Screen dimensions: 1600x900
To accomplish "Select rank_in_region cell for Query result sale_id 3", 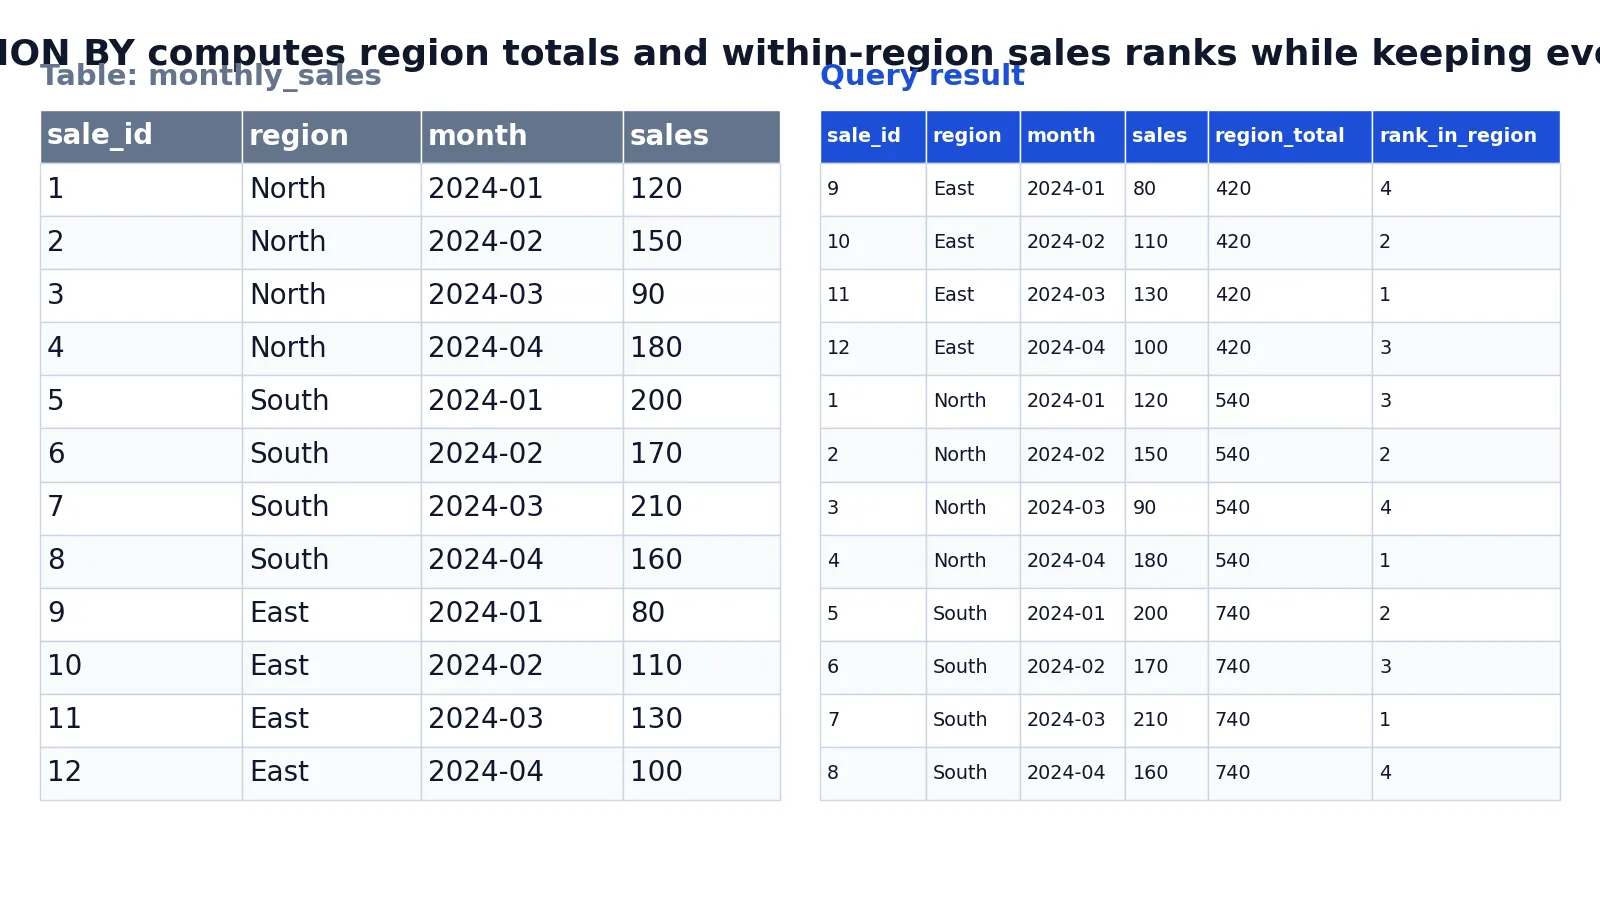I will (x=1466, y=508).
